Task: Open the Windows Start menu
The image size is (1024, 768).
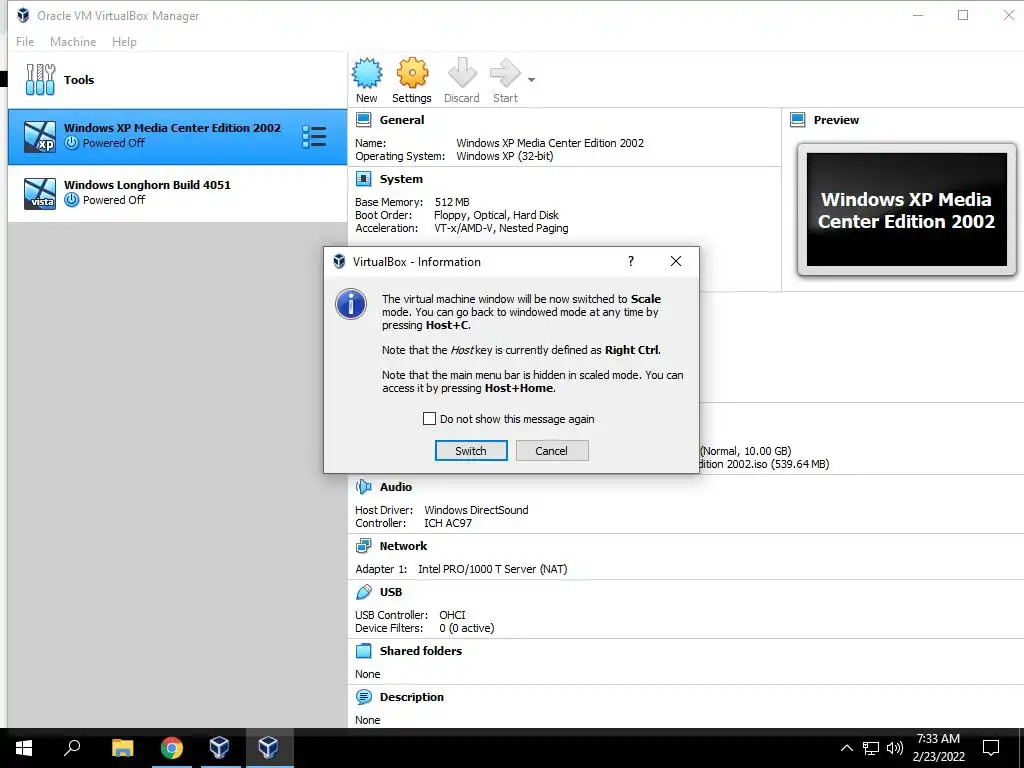Action: (x=24, y=748)
